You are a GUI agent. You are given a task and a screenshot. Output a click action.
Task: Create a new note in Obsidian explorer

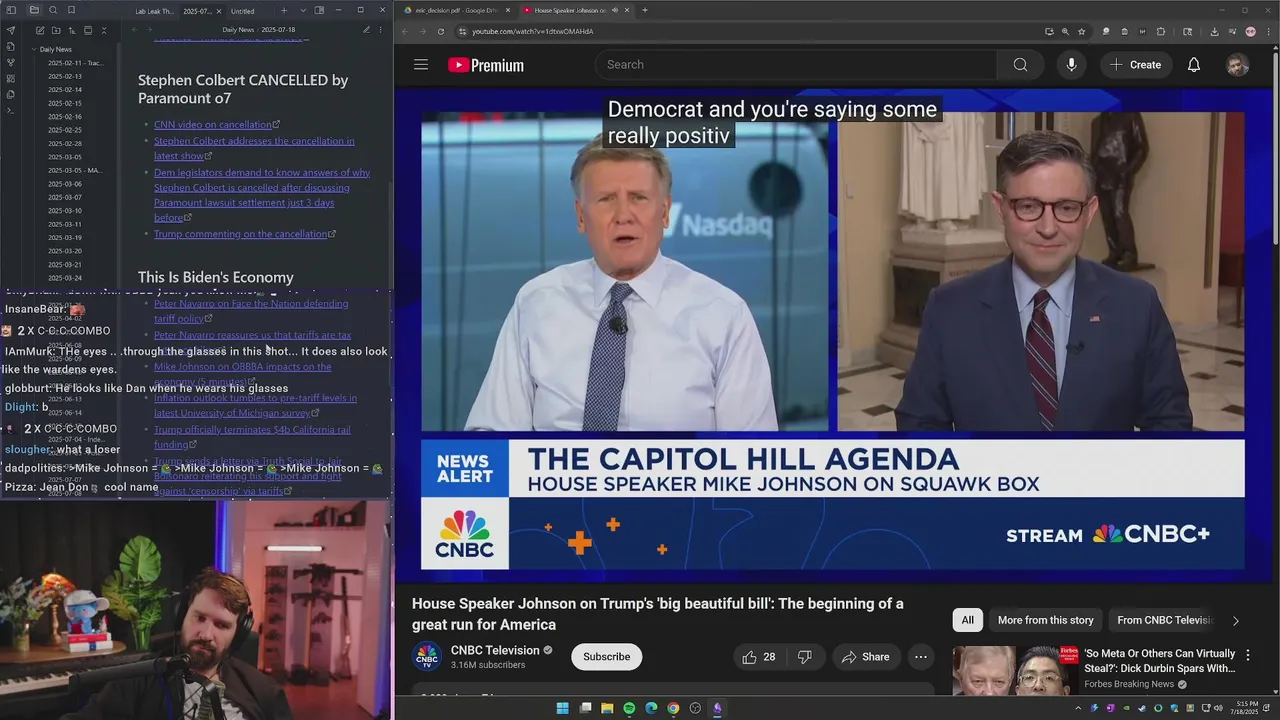[x=40, y=31]
